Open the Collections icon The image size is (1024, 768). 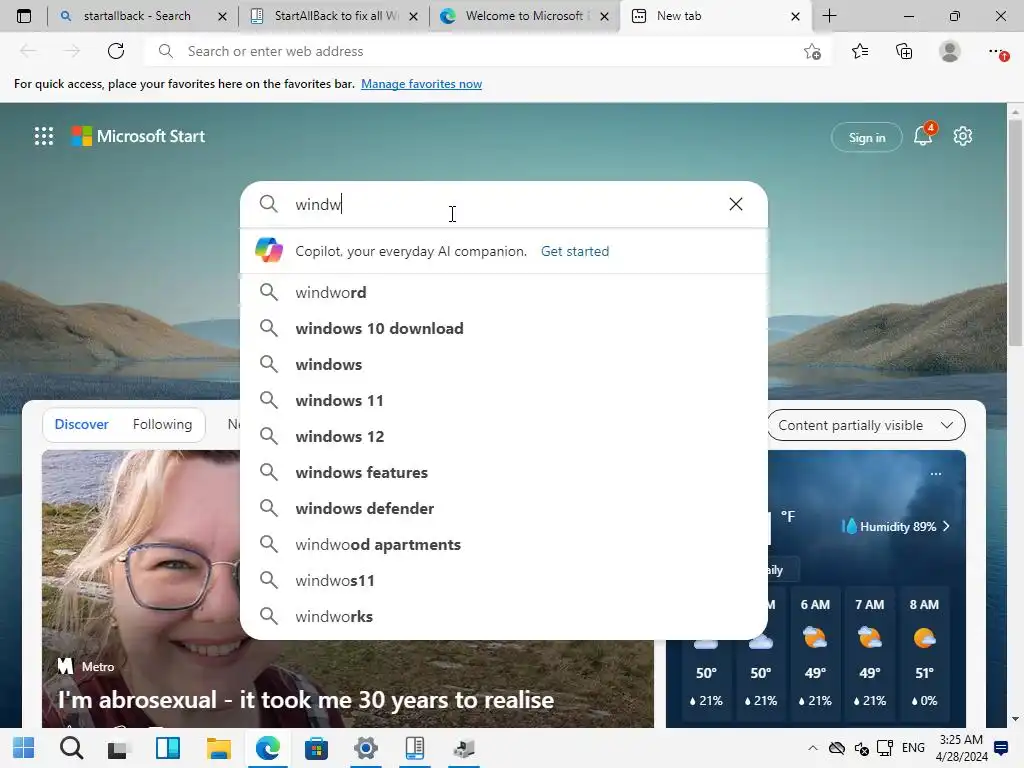tap(904, 51)
